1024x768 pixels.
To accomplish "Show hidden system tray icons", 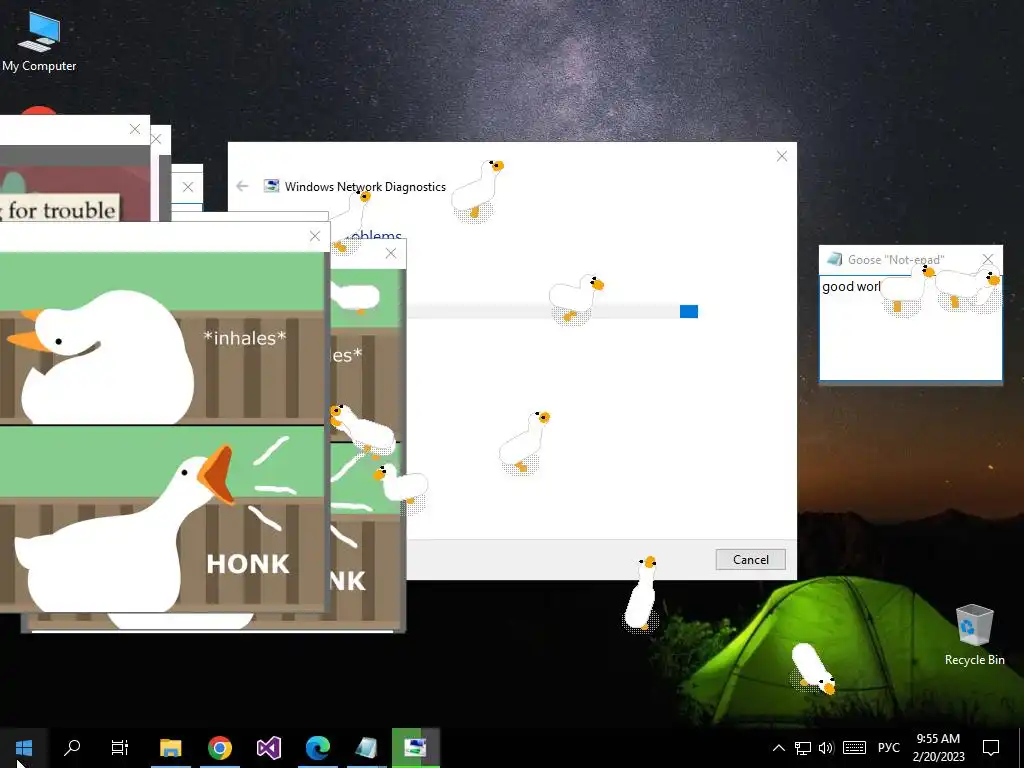I will point(778,748).
